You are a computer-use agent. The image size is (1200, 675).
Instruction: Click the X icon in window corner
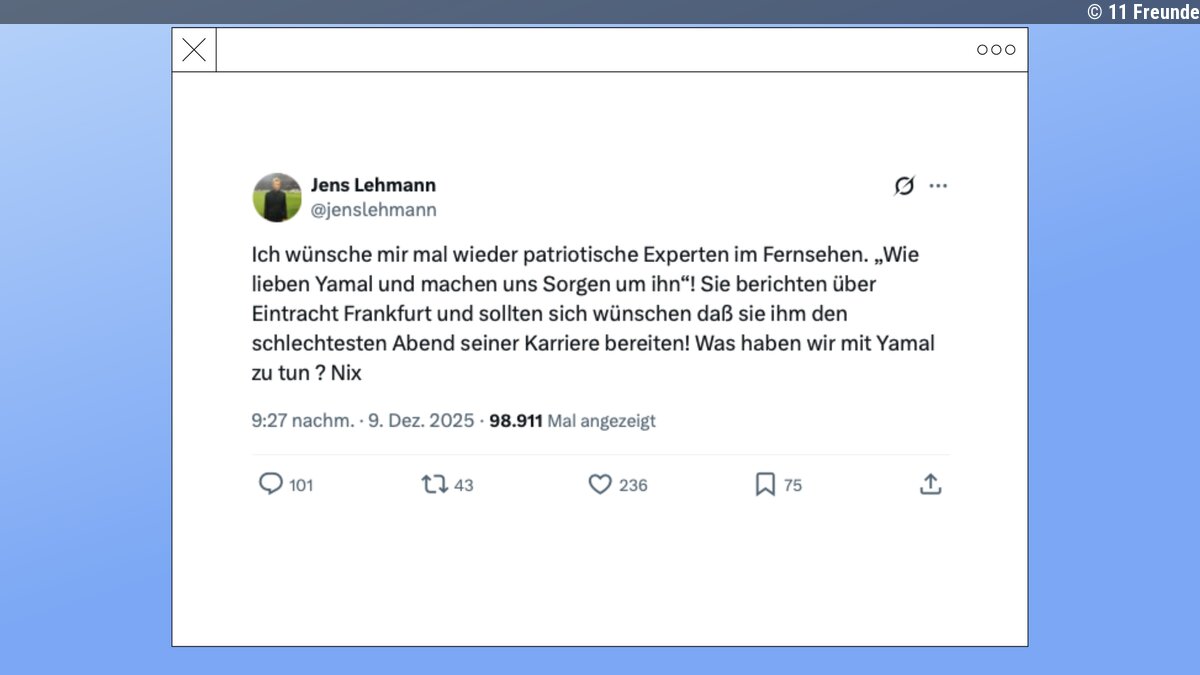(x=194, y=50)
